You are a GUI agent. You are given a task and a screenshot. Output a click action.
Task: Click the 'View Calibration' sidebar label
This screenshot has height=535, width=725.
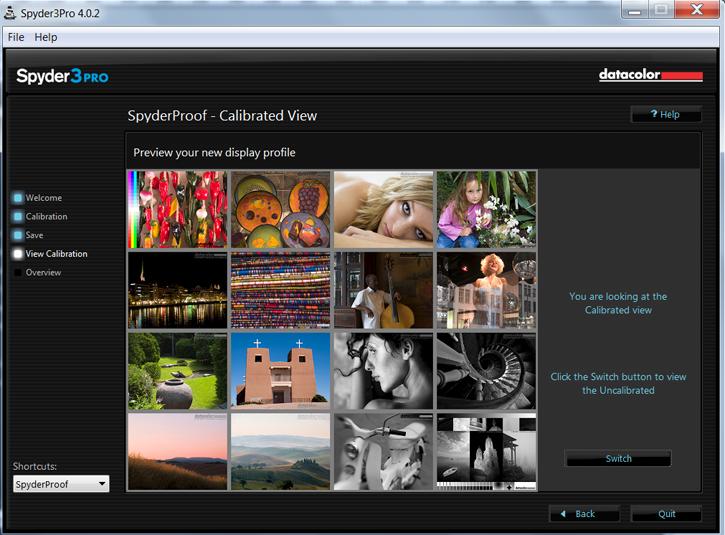(x=56, y=254)
